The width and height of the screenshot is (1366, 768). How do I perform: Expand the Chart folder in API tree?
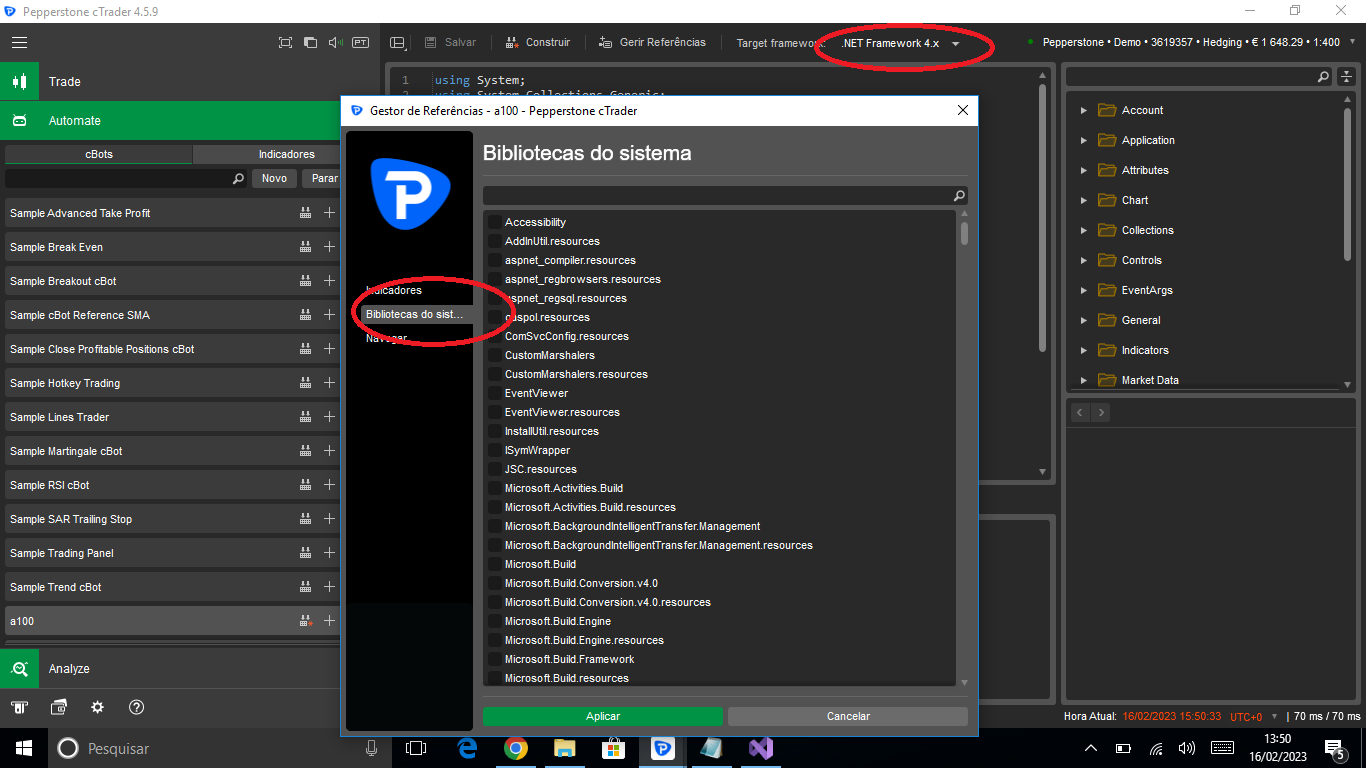pyautogui.click(x=1084, y=201)
